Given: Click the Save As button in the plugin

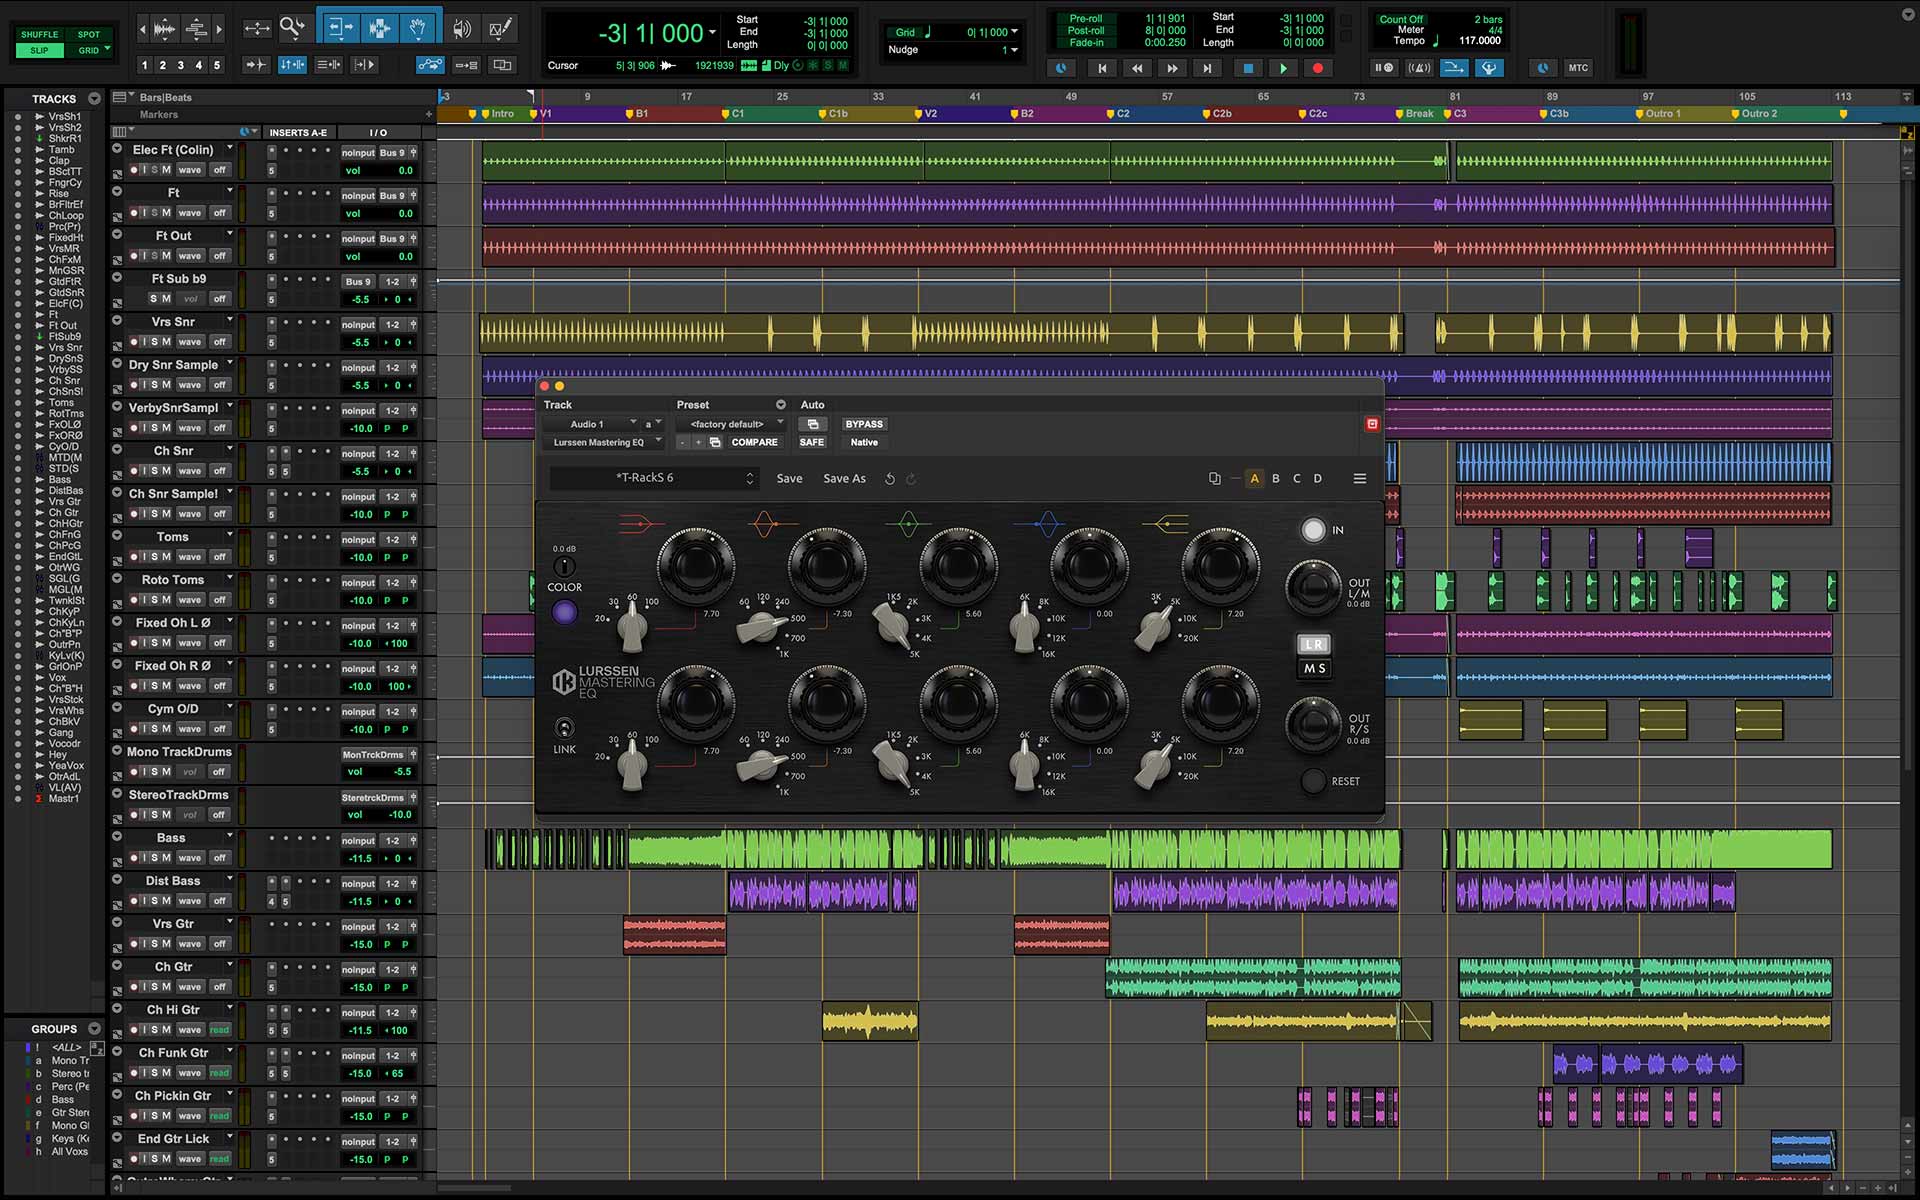Looking at the screenshot, I should coord(844,478).
